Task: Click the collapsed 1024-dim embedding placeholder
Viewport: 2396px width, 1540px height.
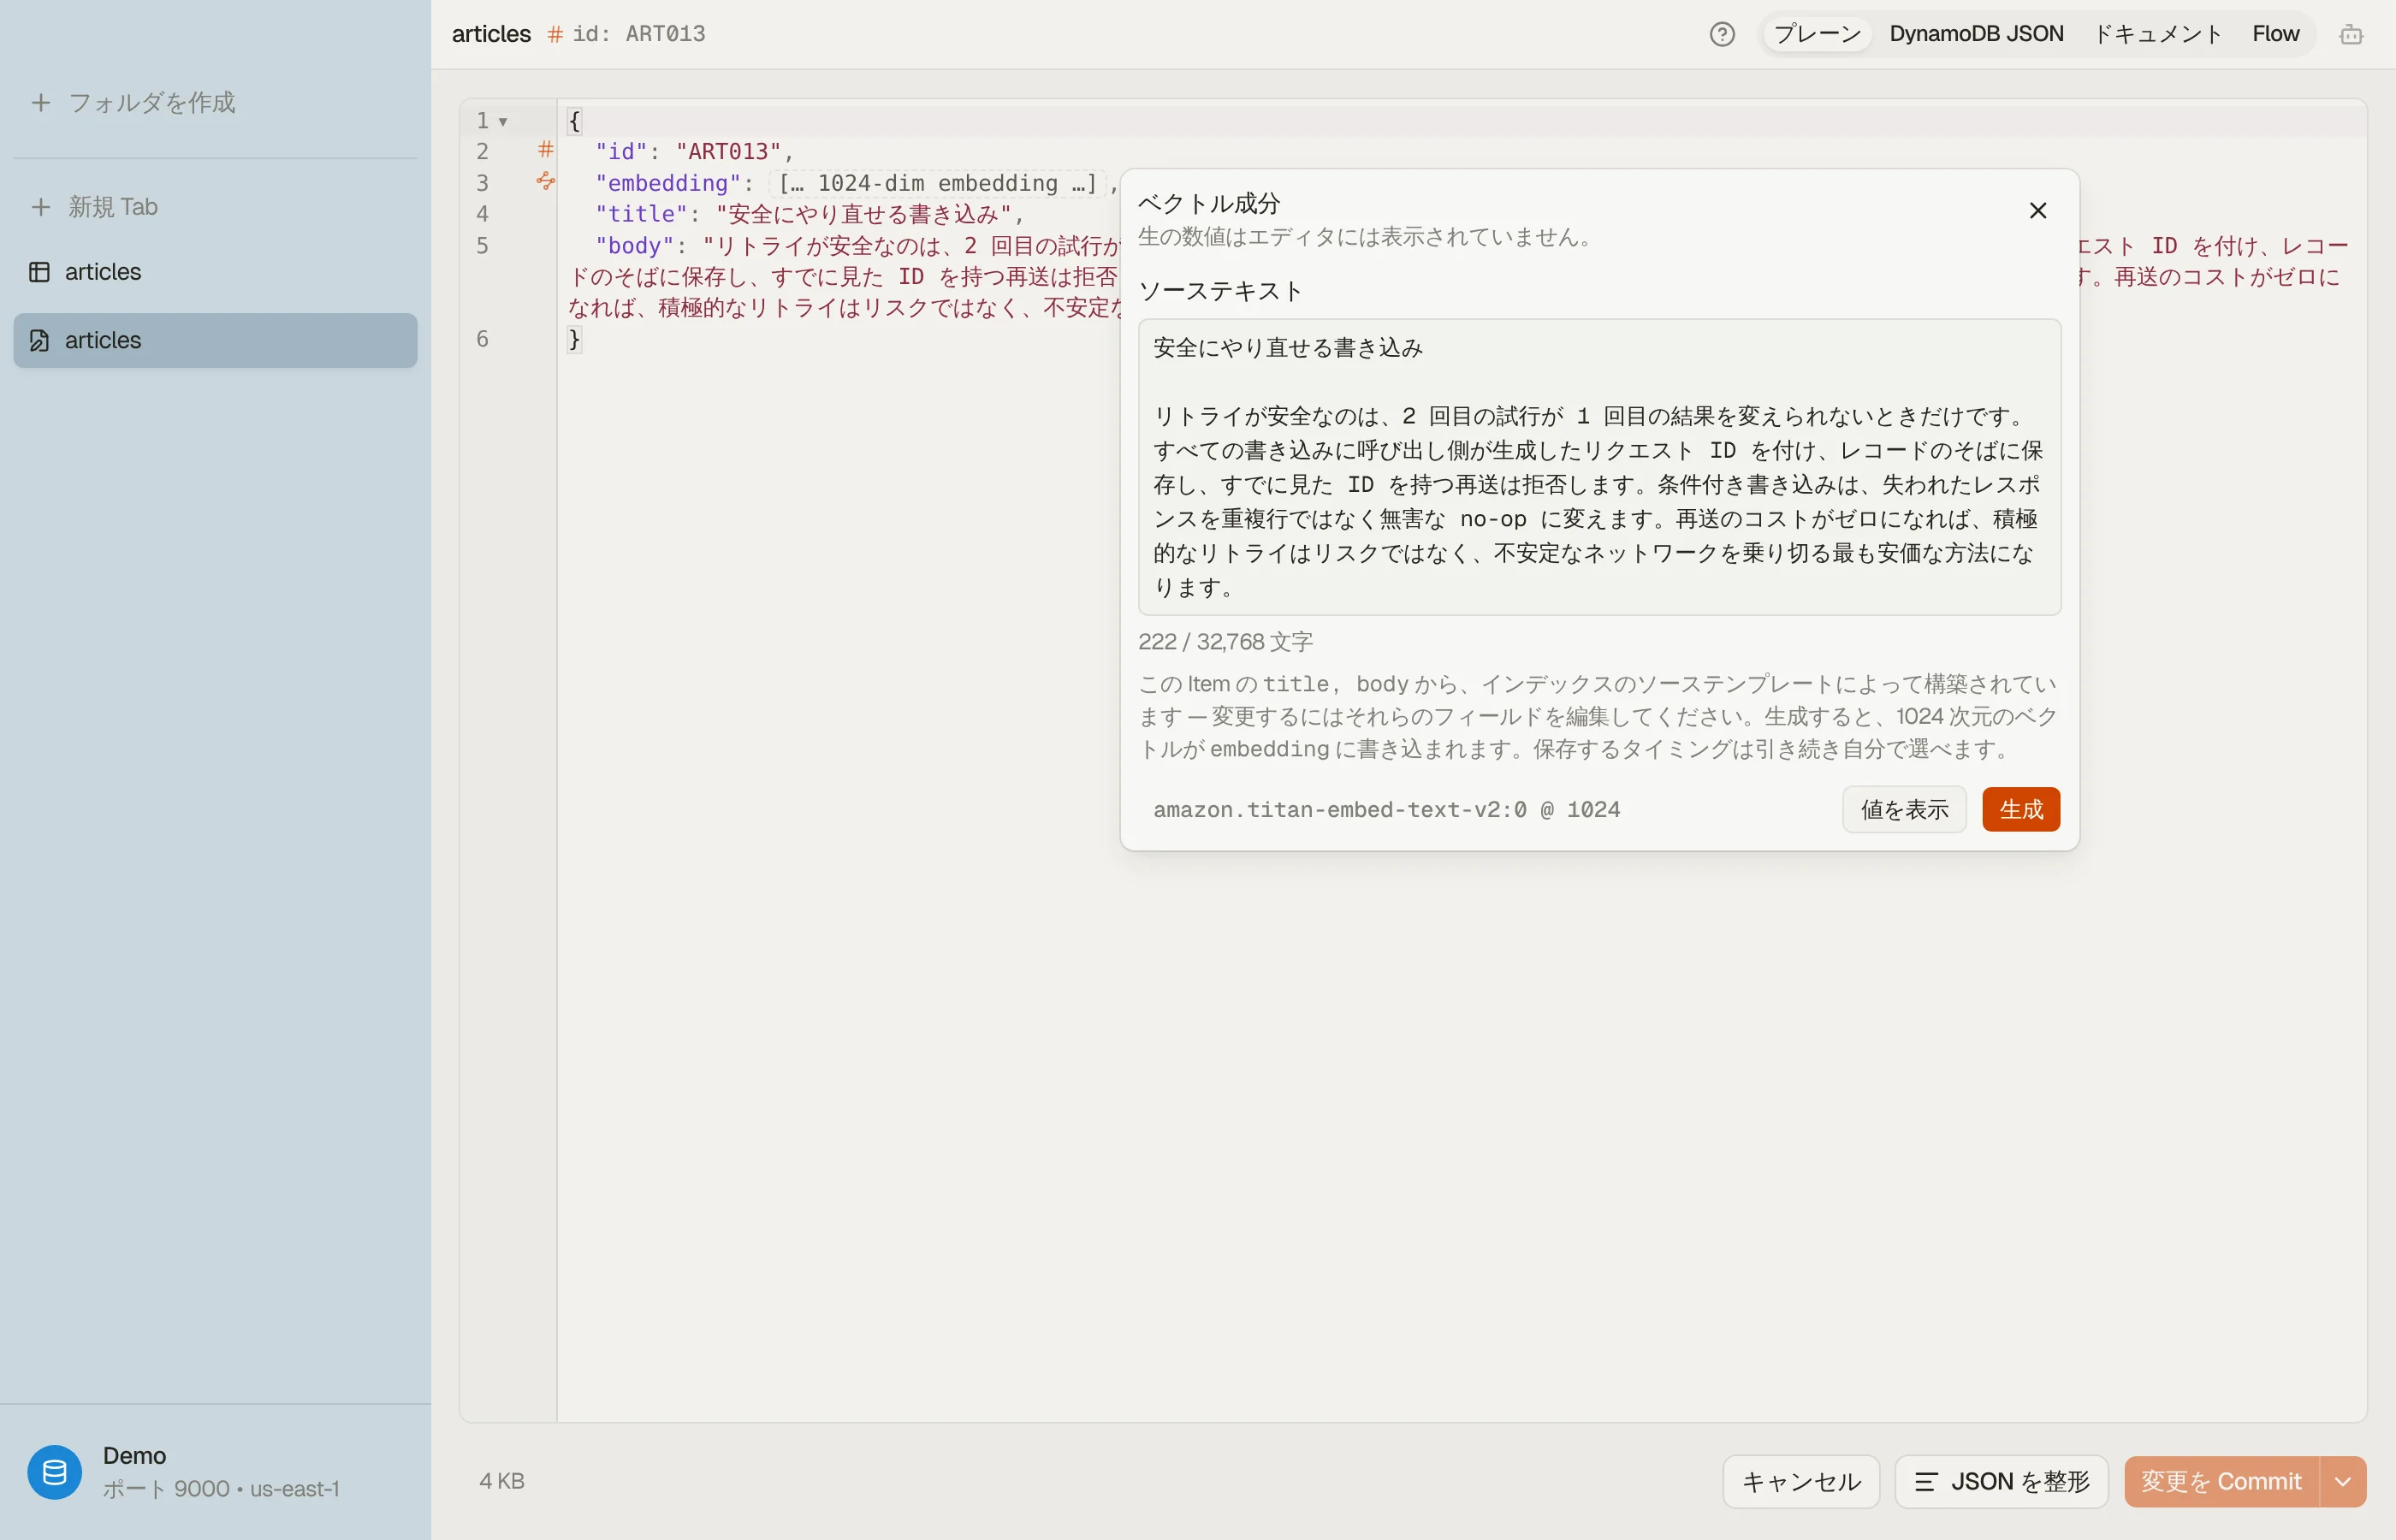Action: (x=937, y=183)
